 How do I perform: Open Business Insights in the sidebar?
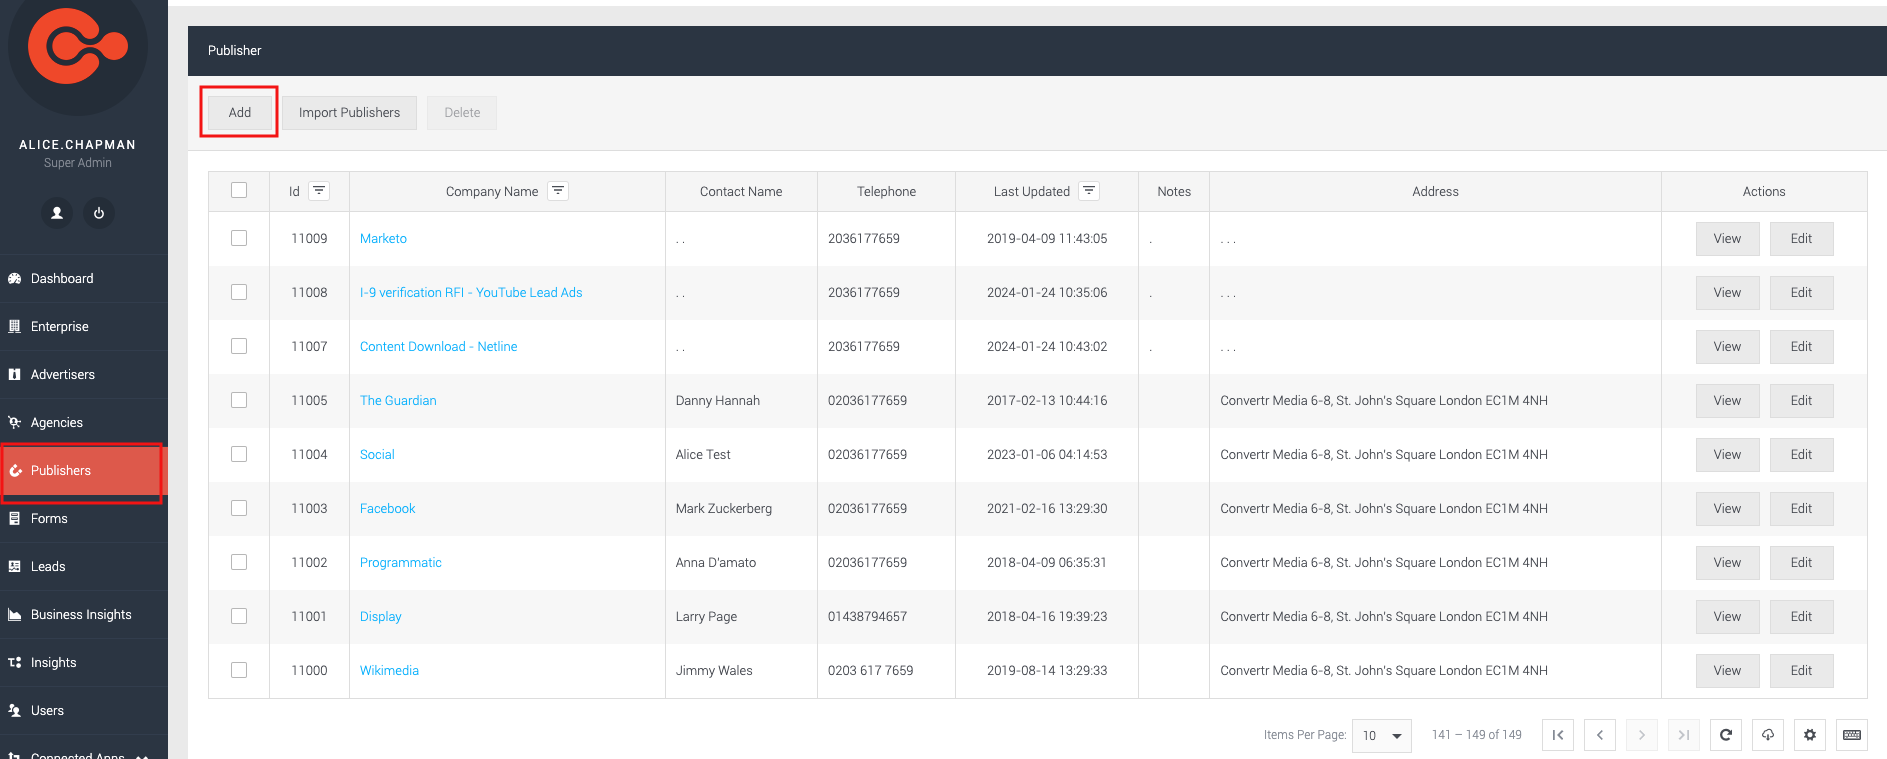coord(84,615)
